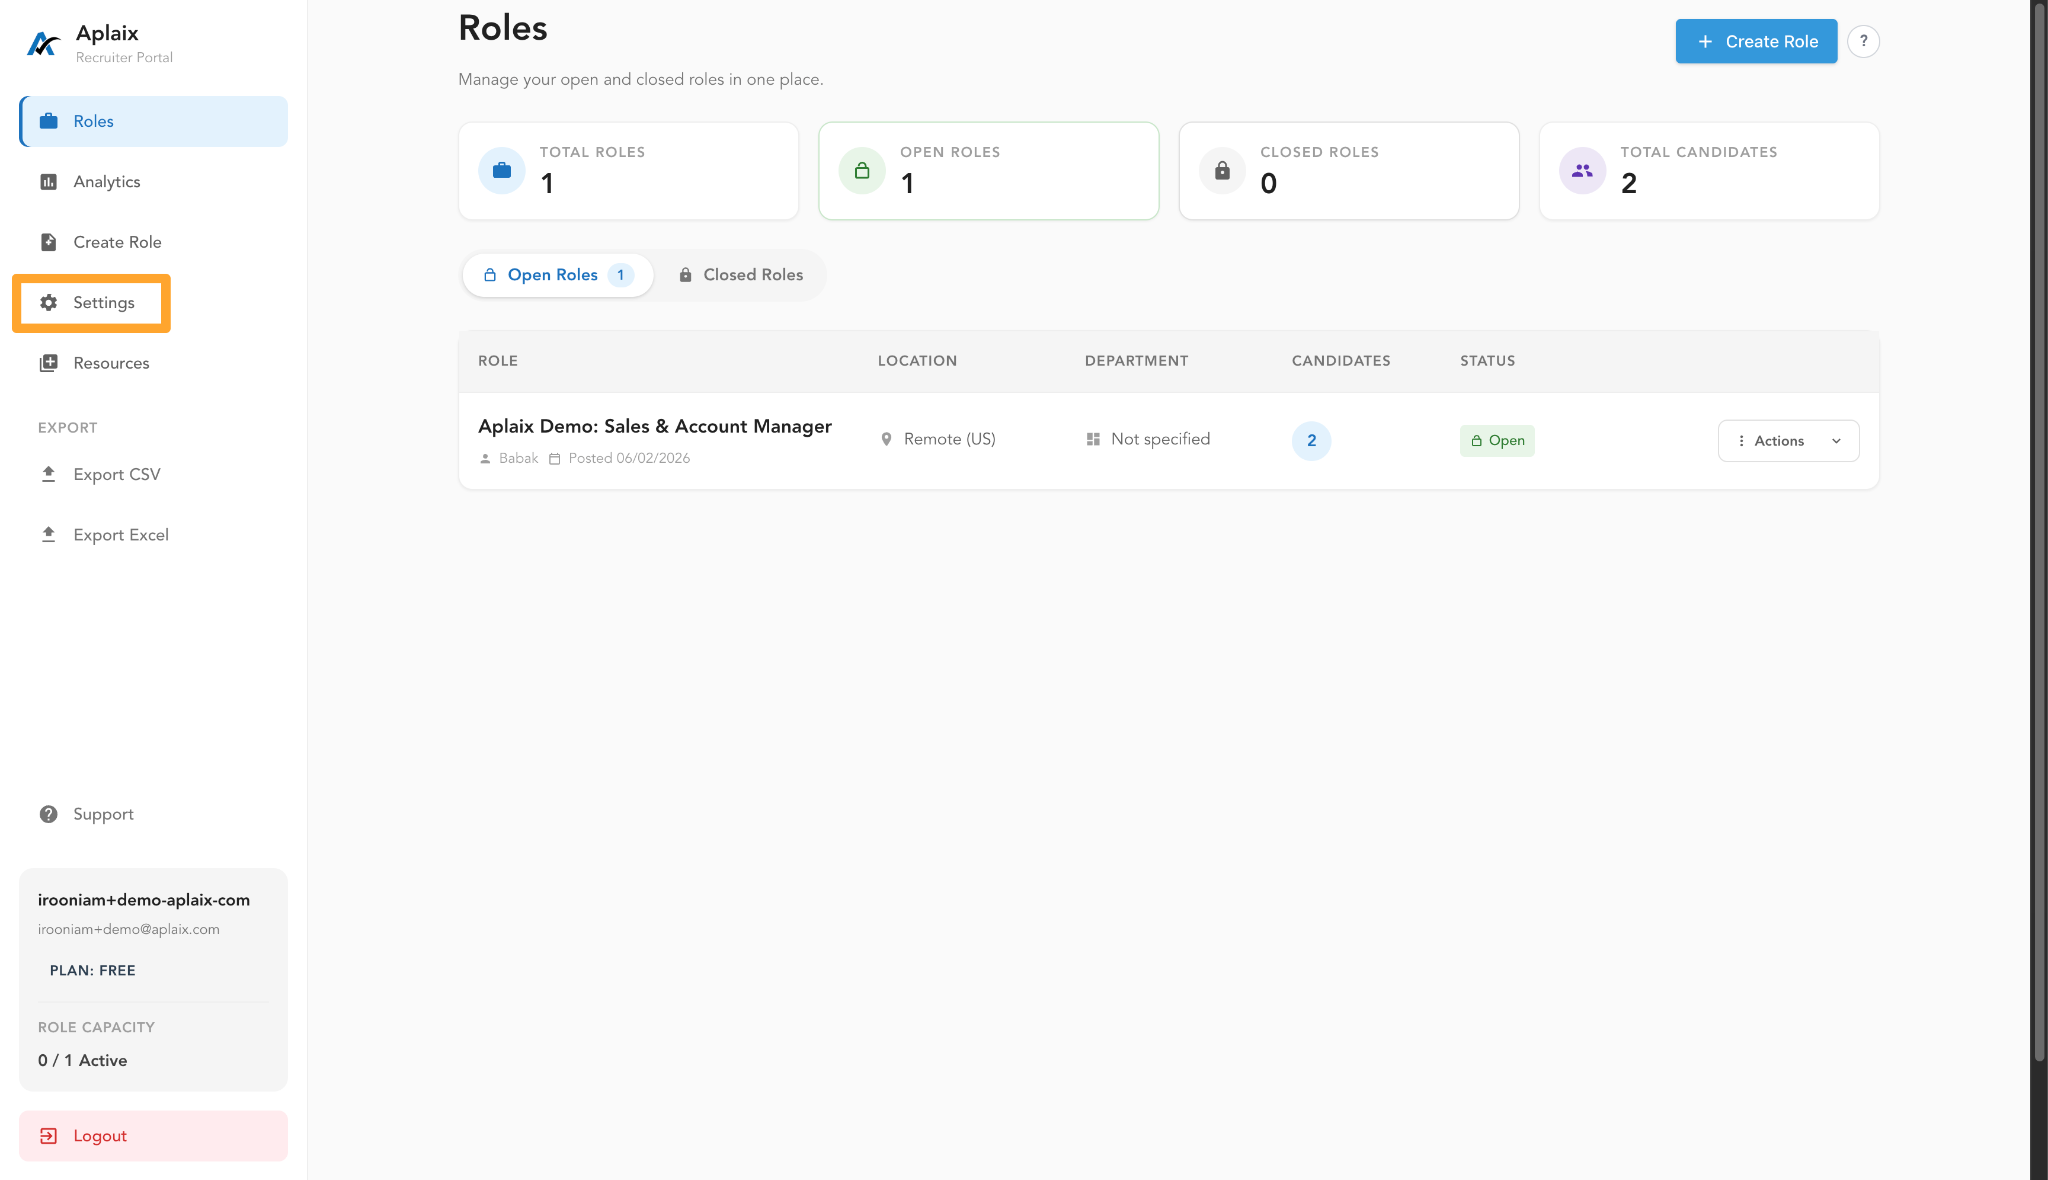Click the Total Candidates summary card
This screenshot has height=1180, width=2048.
point(1709,171)
